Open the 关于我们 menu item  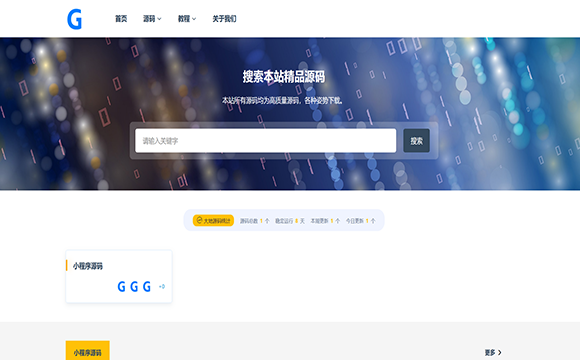pyautogui.click(x=224, y=18)
